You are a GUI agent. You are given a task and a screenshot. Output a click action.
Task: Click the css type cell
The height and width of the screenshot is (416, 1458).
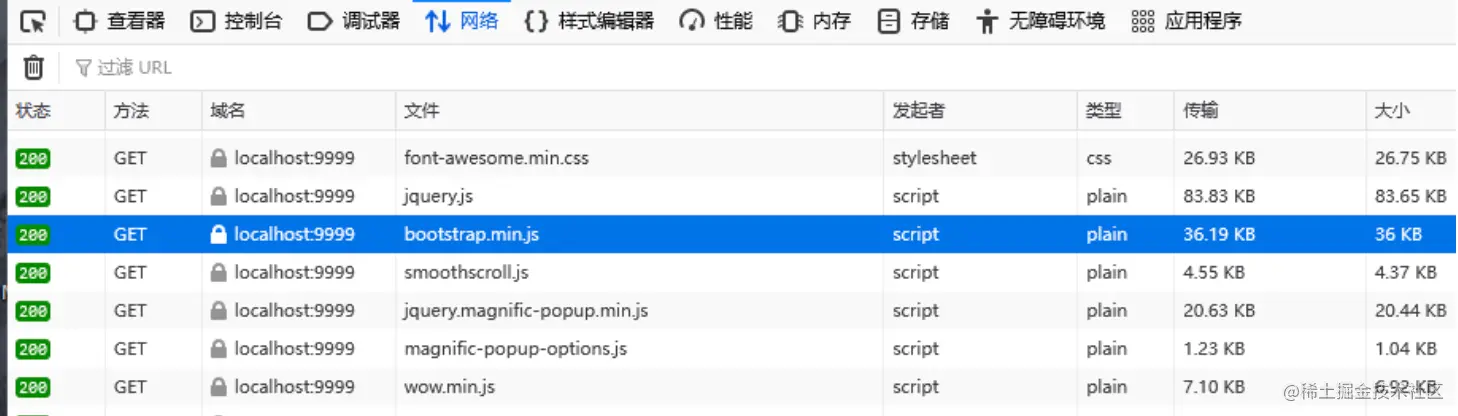click(x=1099, y=158)
